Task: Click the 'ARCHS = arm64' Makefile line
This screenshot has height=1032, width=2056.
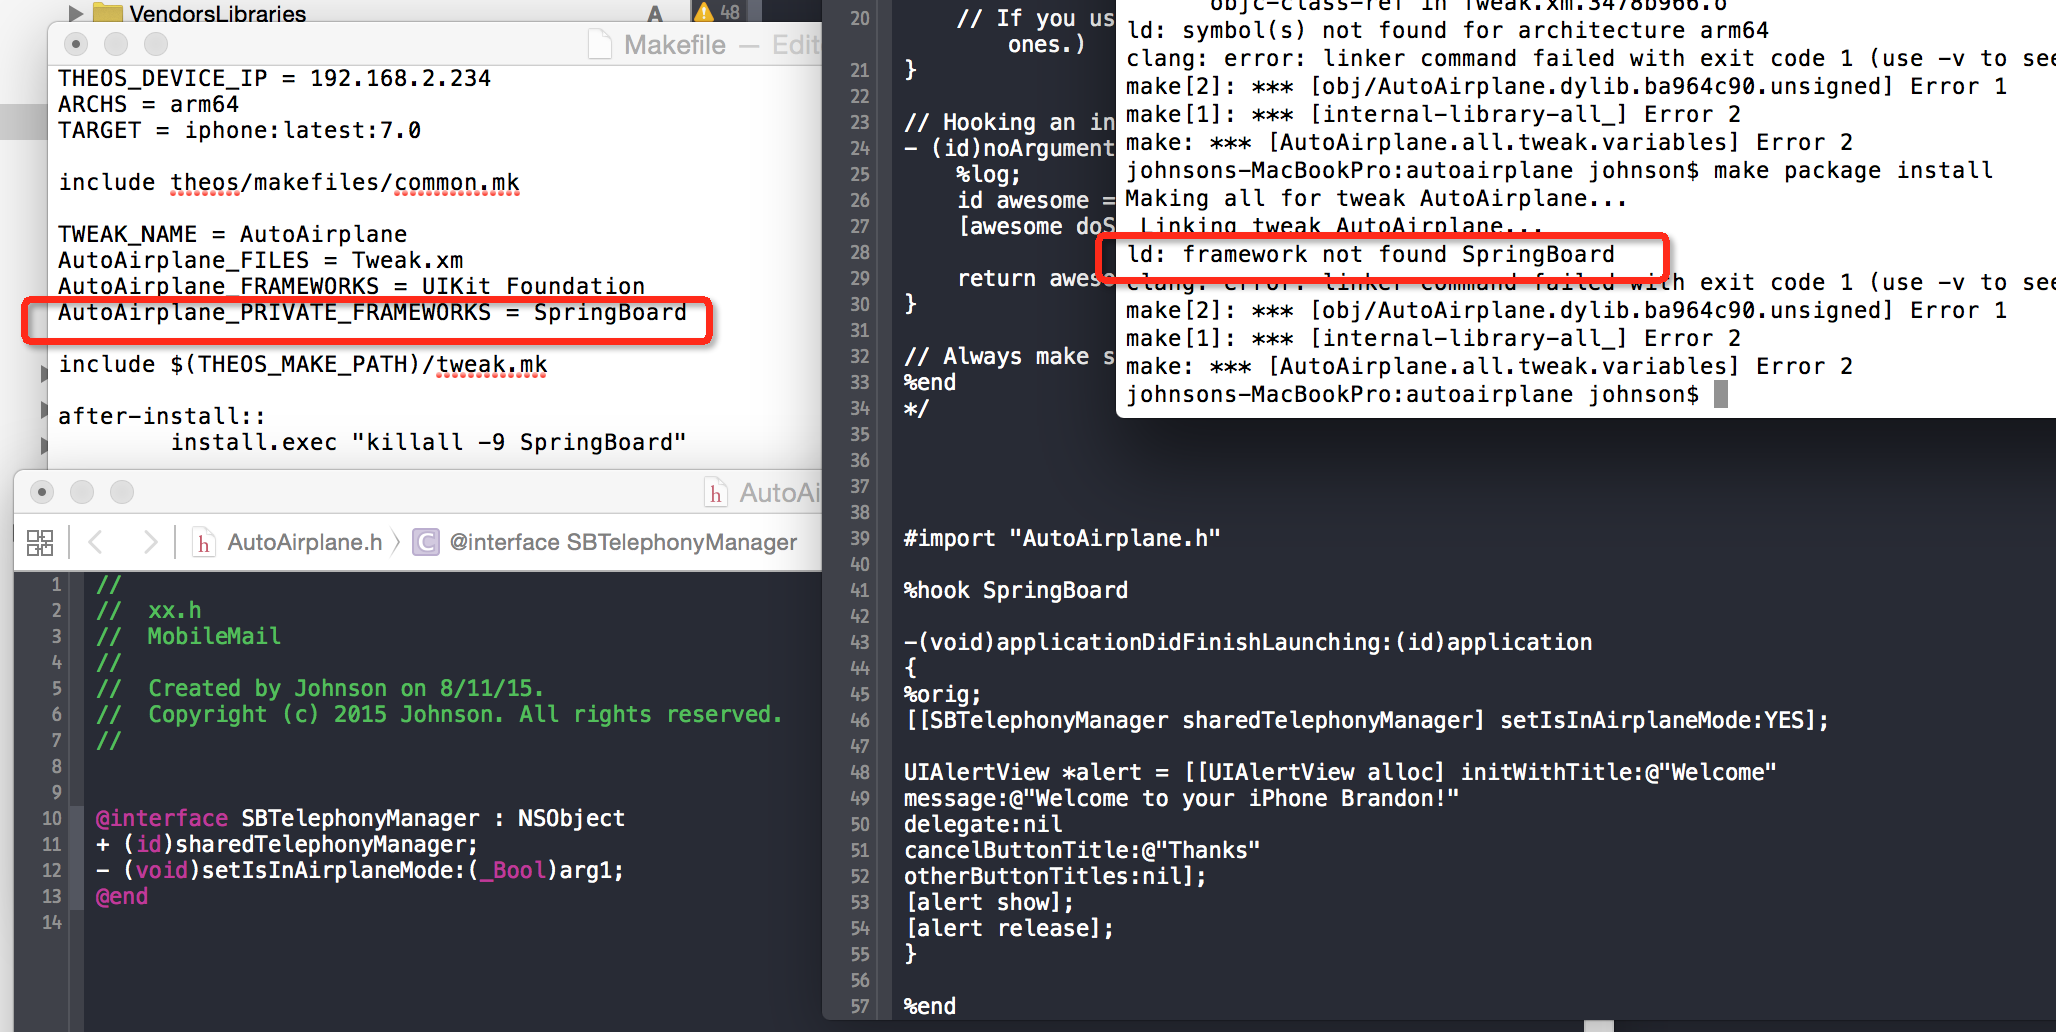Action: [x=148, y=104]
